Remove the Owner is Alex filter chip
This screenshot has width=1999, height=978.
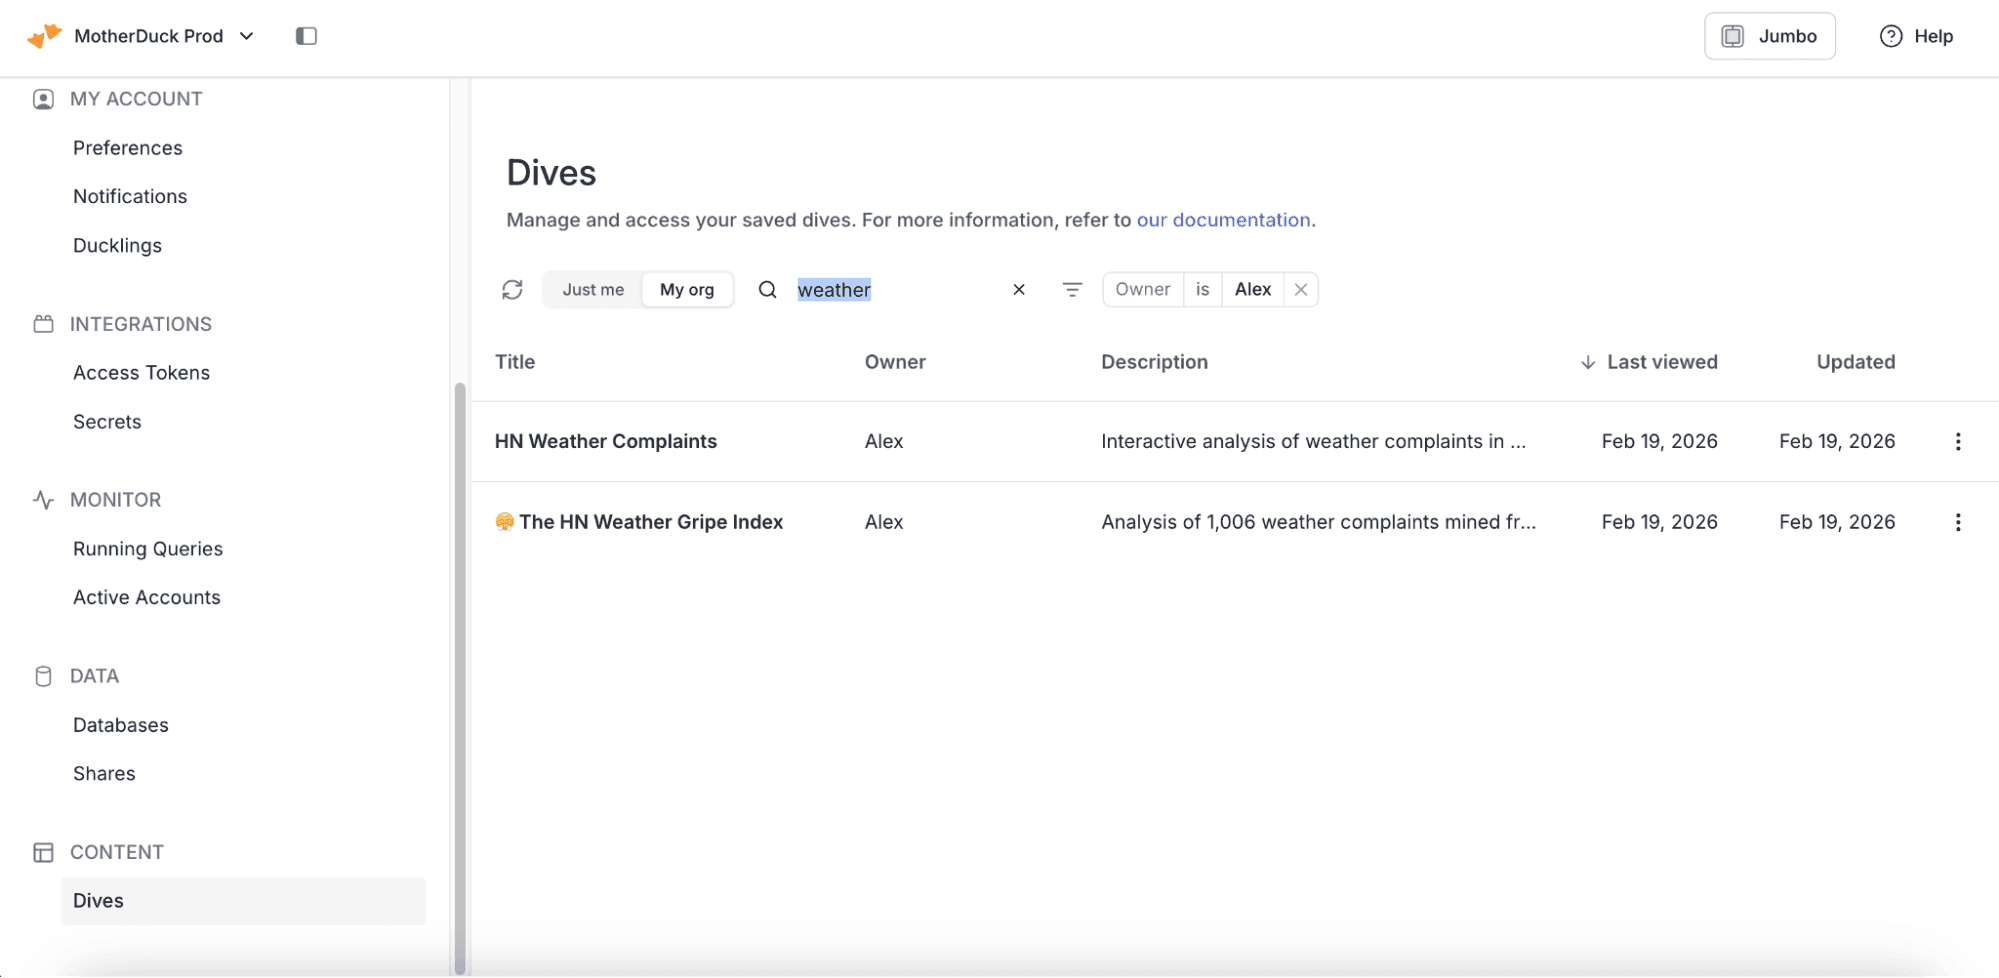(x=1301, y=289)
